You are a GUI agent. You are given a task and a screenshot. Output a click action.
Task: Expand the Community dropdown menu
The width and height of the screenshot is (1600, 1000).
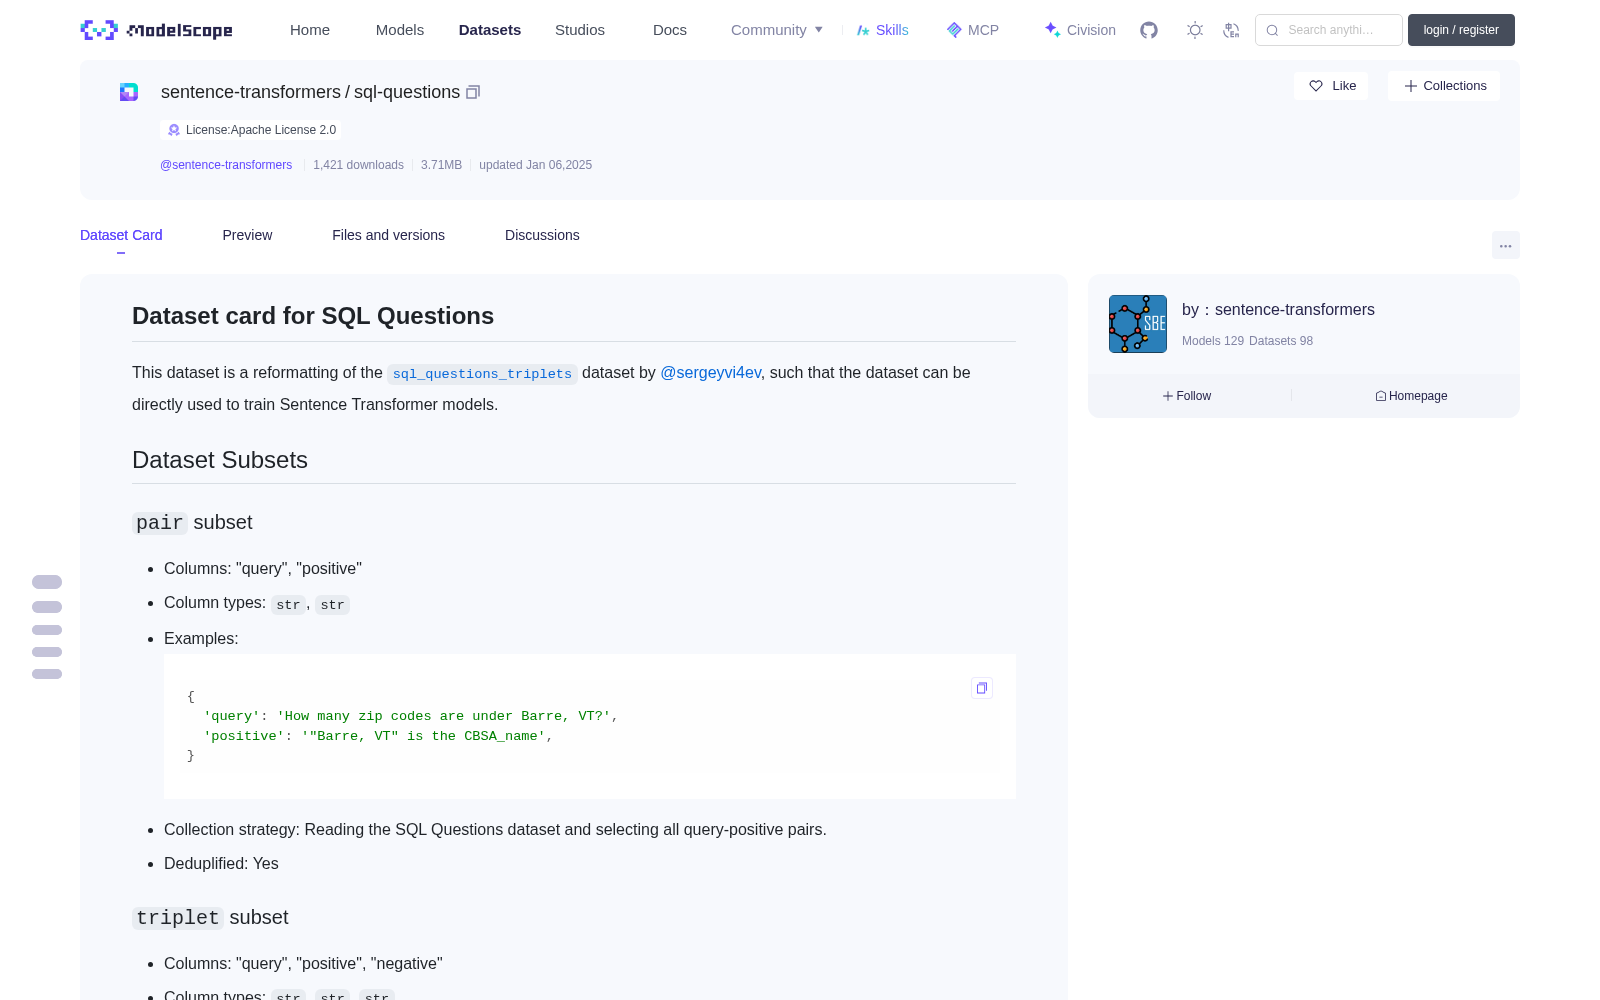(x=777, y=30)
